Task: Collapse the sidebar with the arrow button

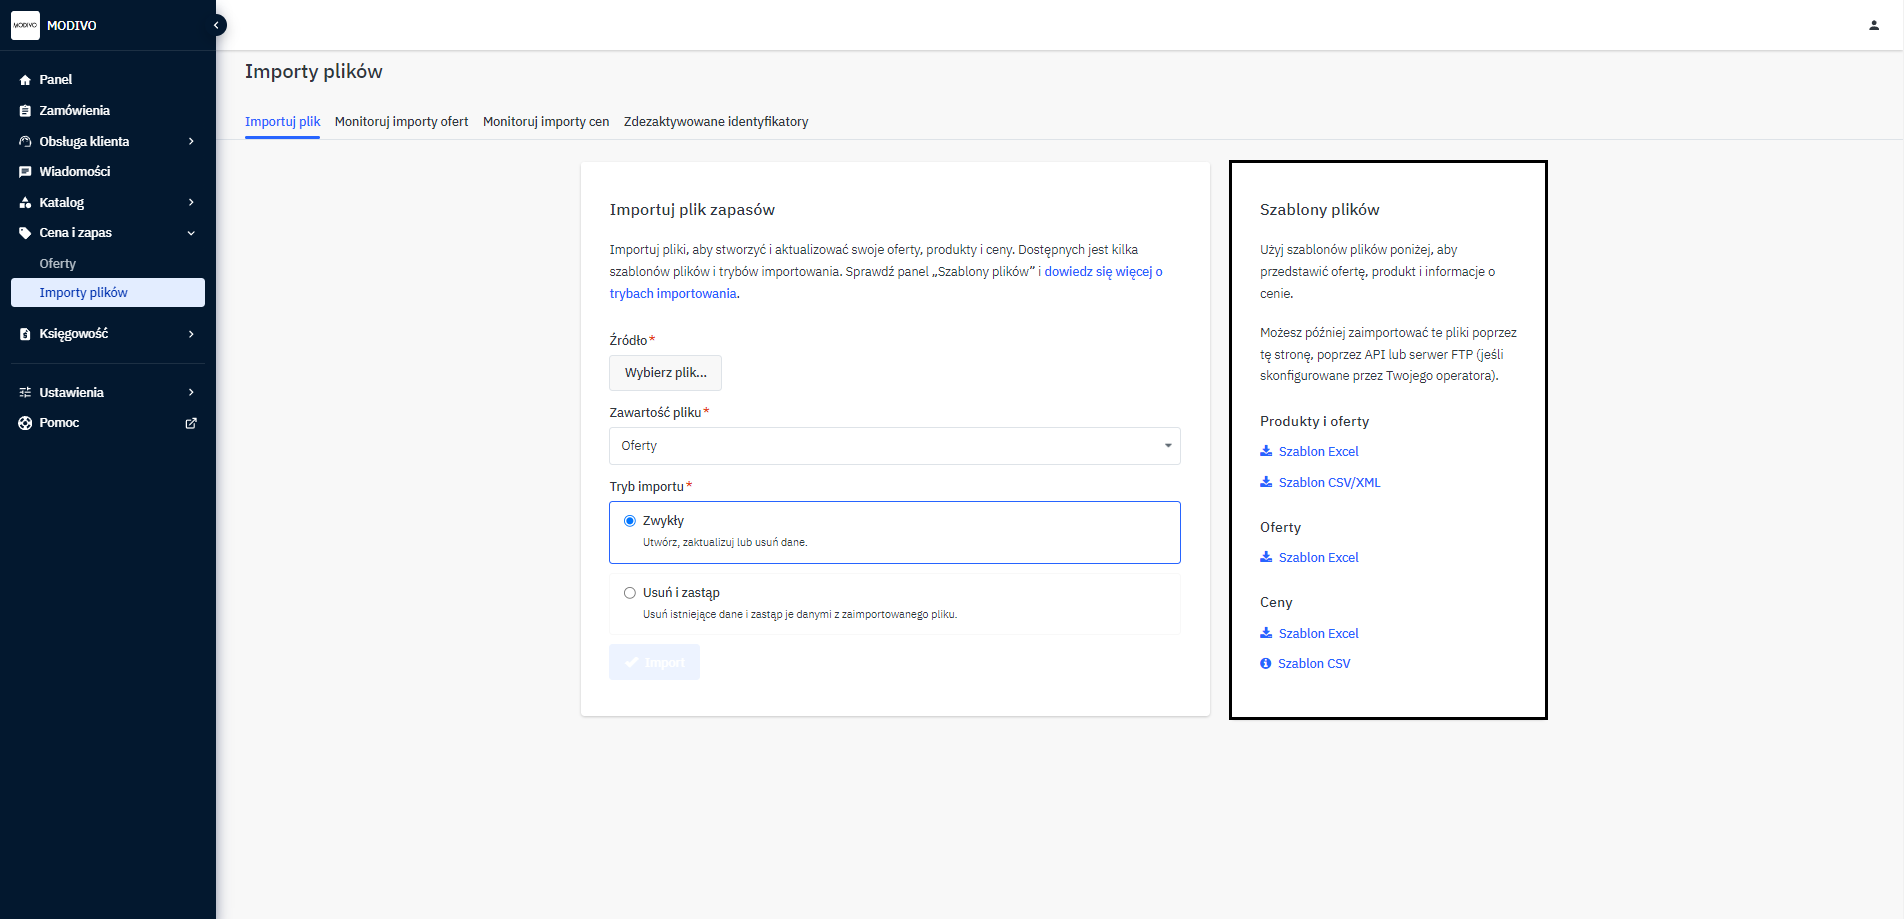Action: click(216, 25)
